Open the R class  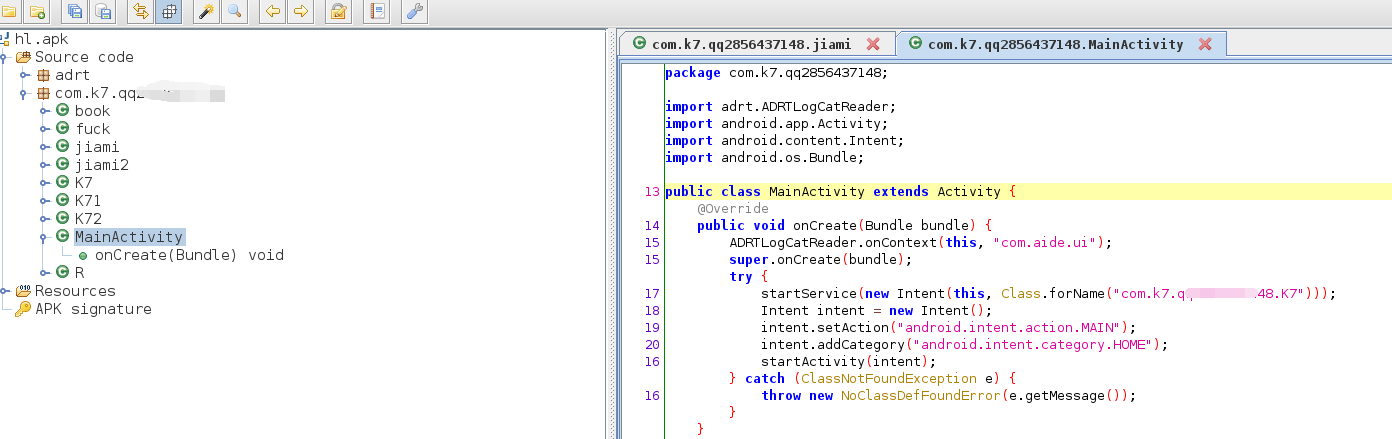tap(79, 273)
